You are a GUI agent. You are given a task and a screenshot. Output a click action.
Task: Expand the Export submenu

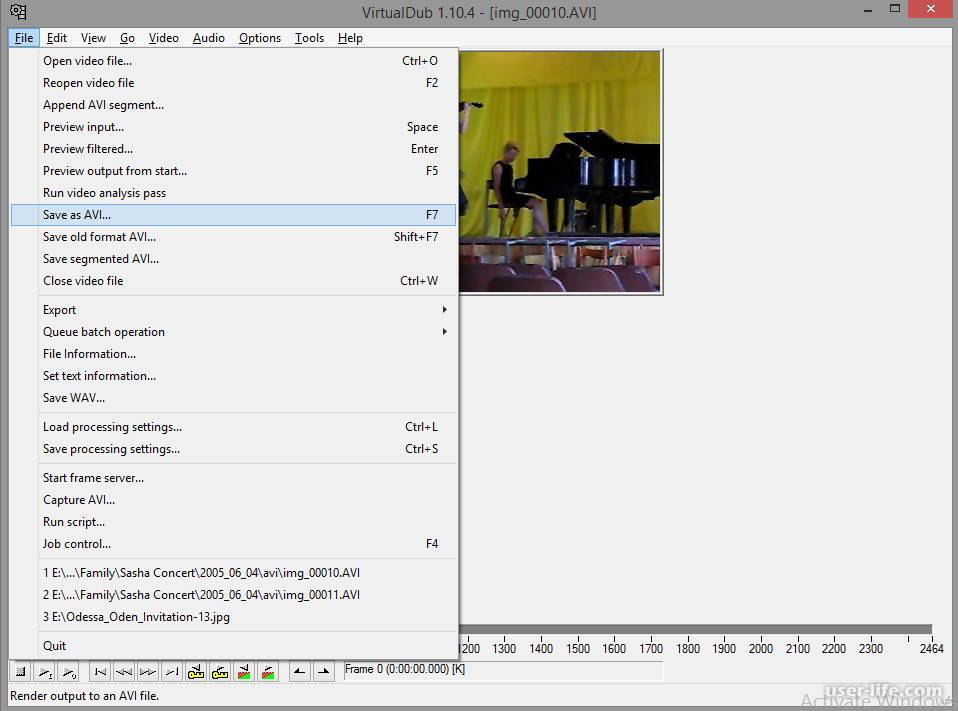(x=233, y=310)
